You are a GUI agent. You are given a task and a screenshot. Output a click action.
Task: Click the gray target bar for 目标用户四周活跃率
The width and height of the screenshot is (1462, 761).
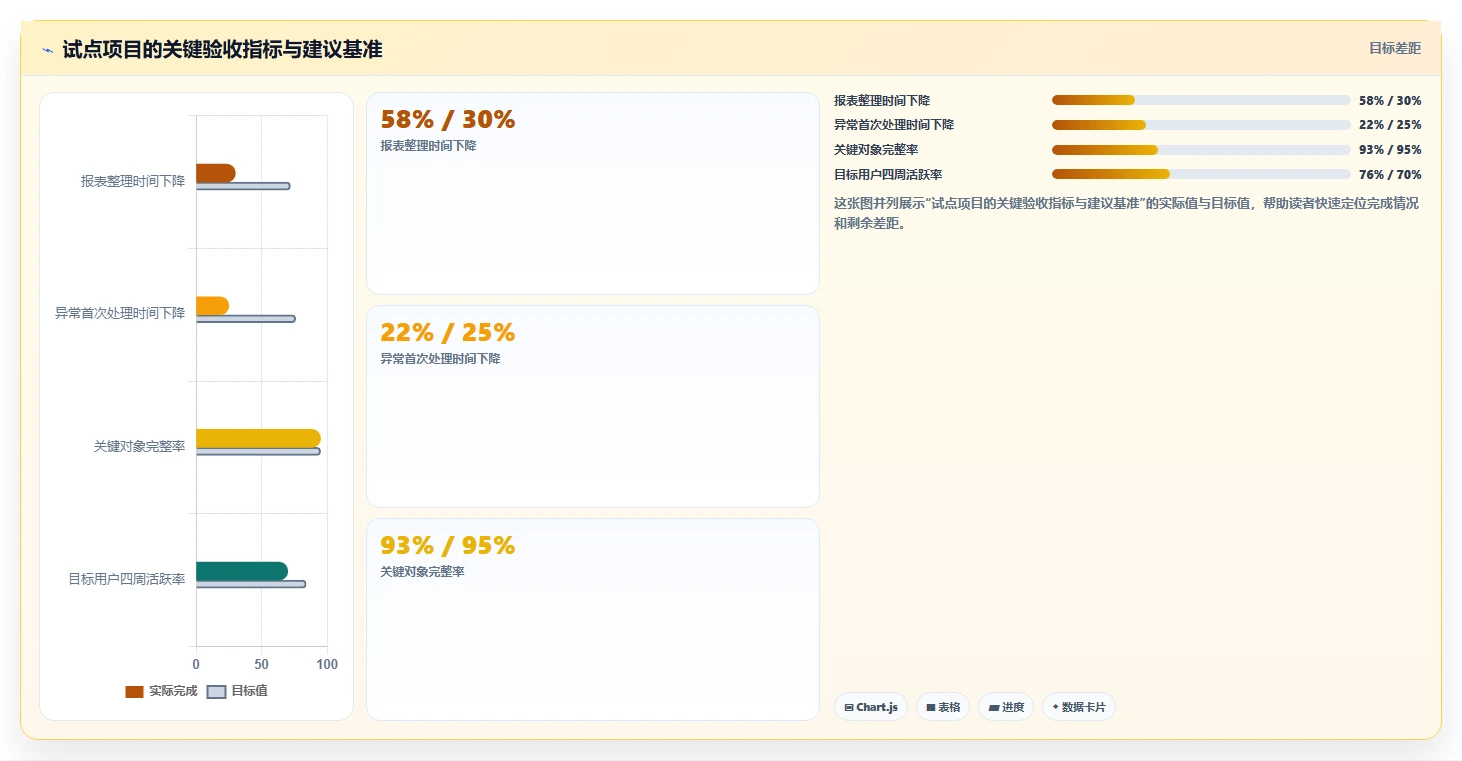tap(251, 584)
